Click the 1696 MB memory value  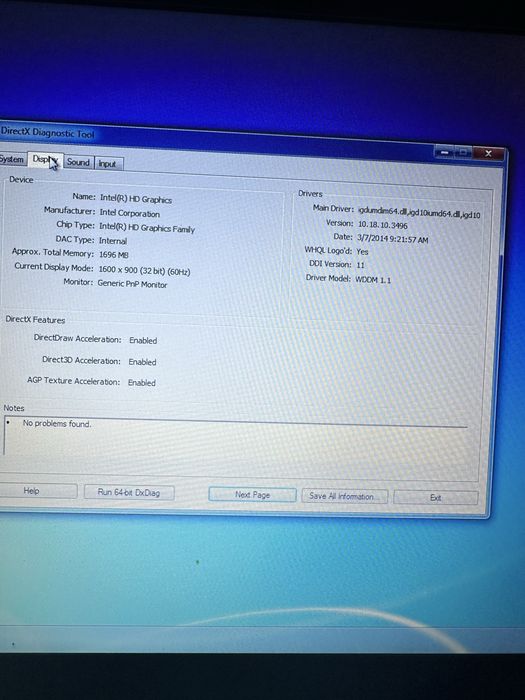point(113,255)
